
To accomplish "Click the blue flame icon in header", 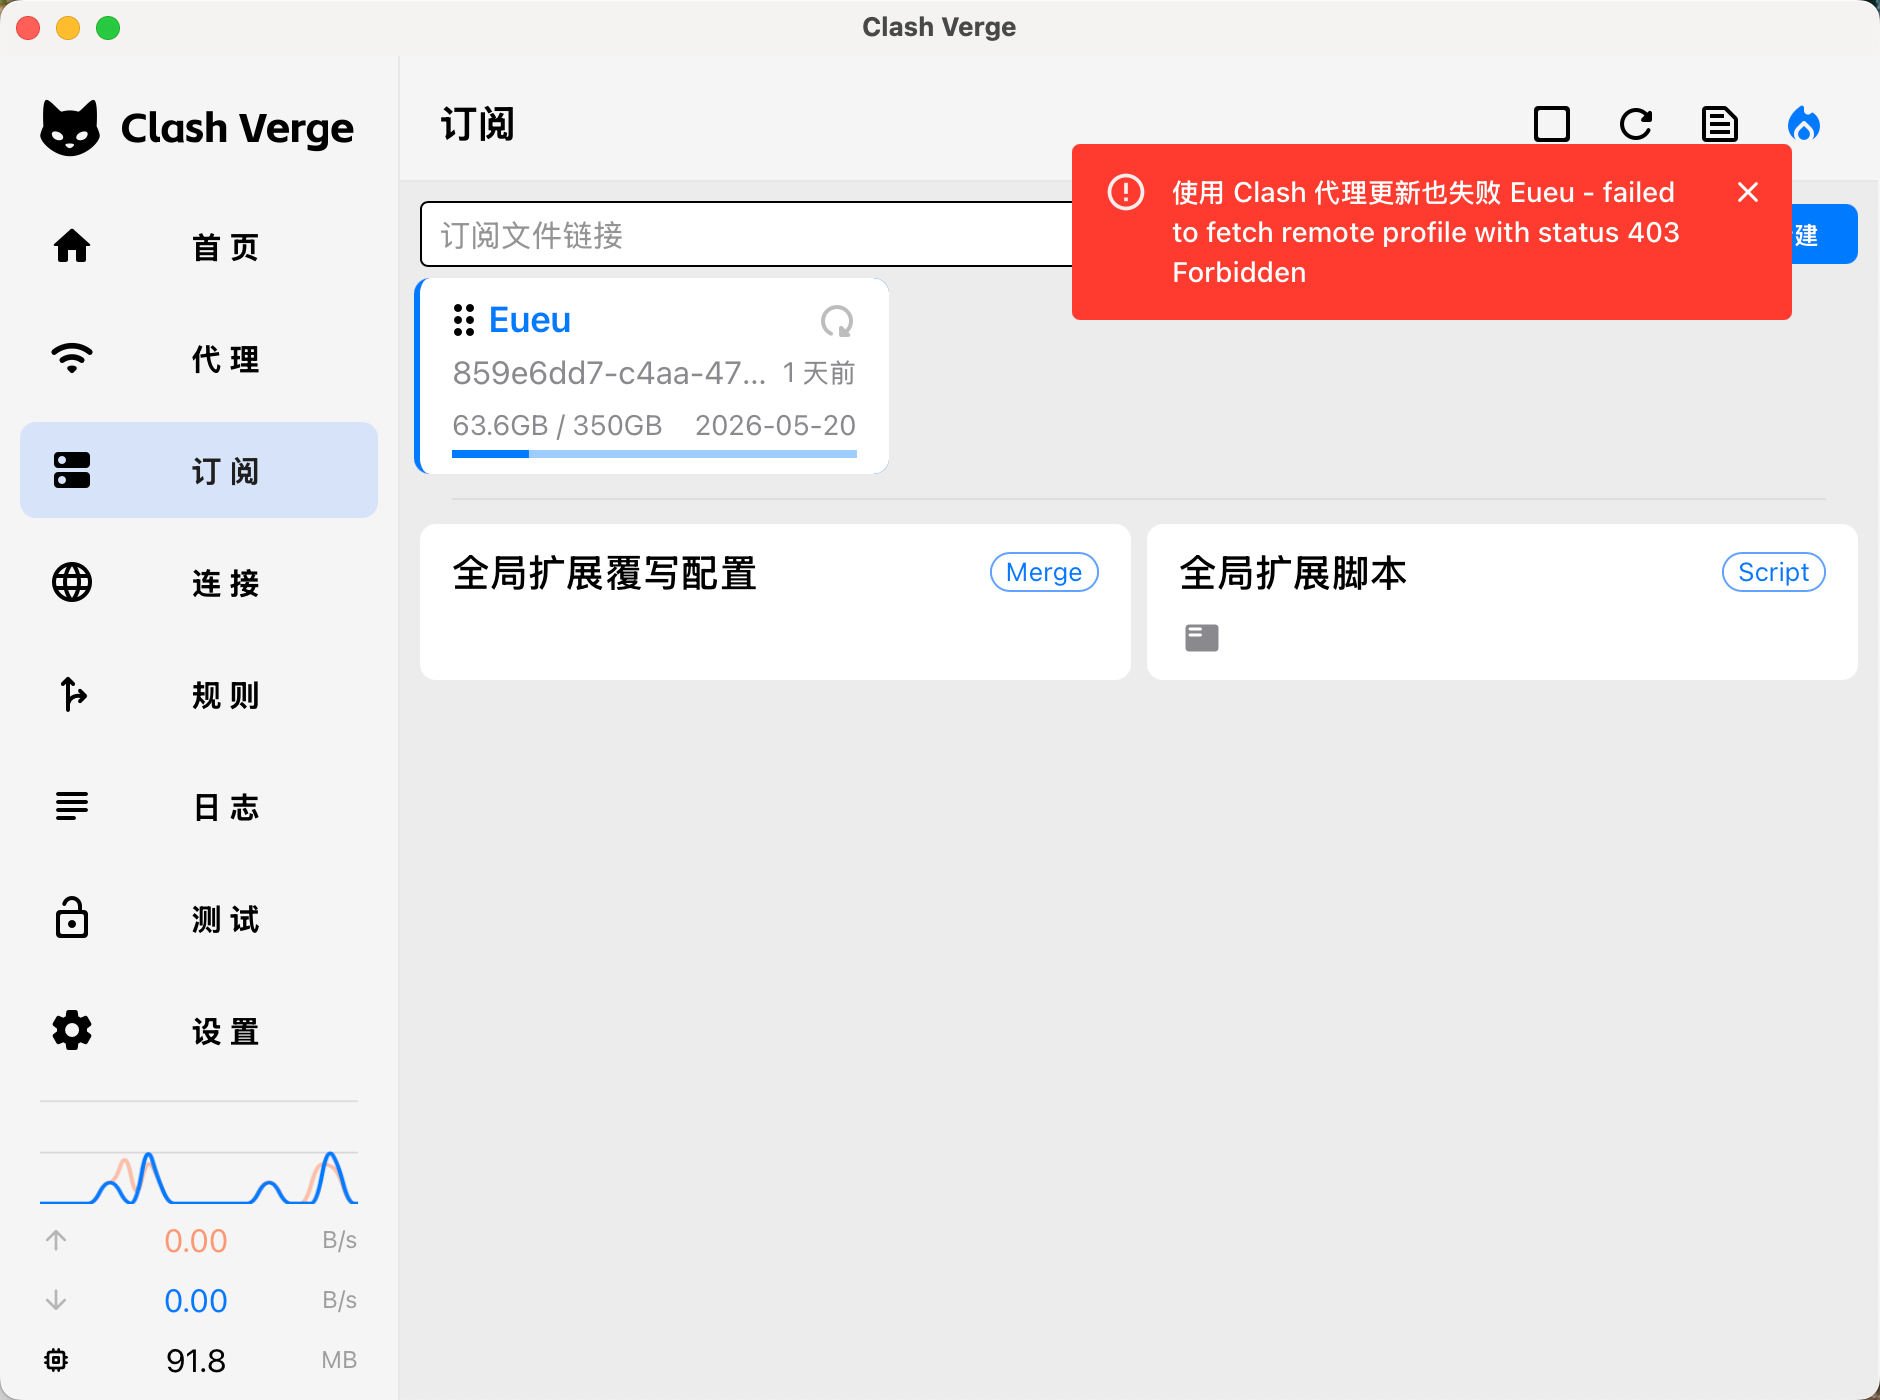I will (1803, 125).
